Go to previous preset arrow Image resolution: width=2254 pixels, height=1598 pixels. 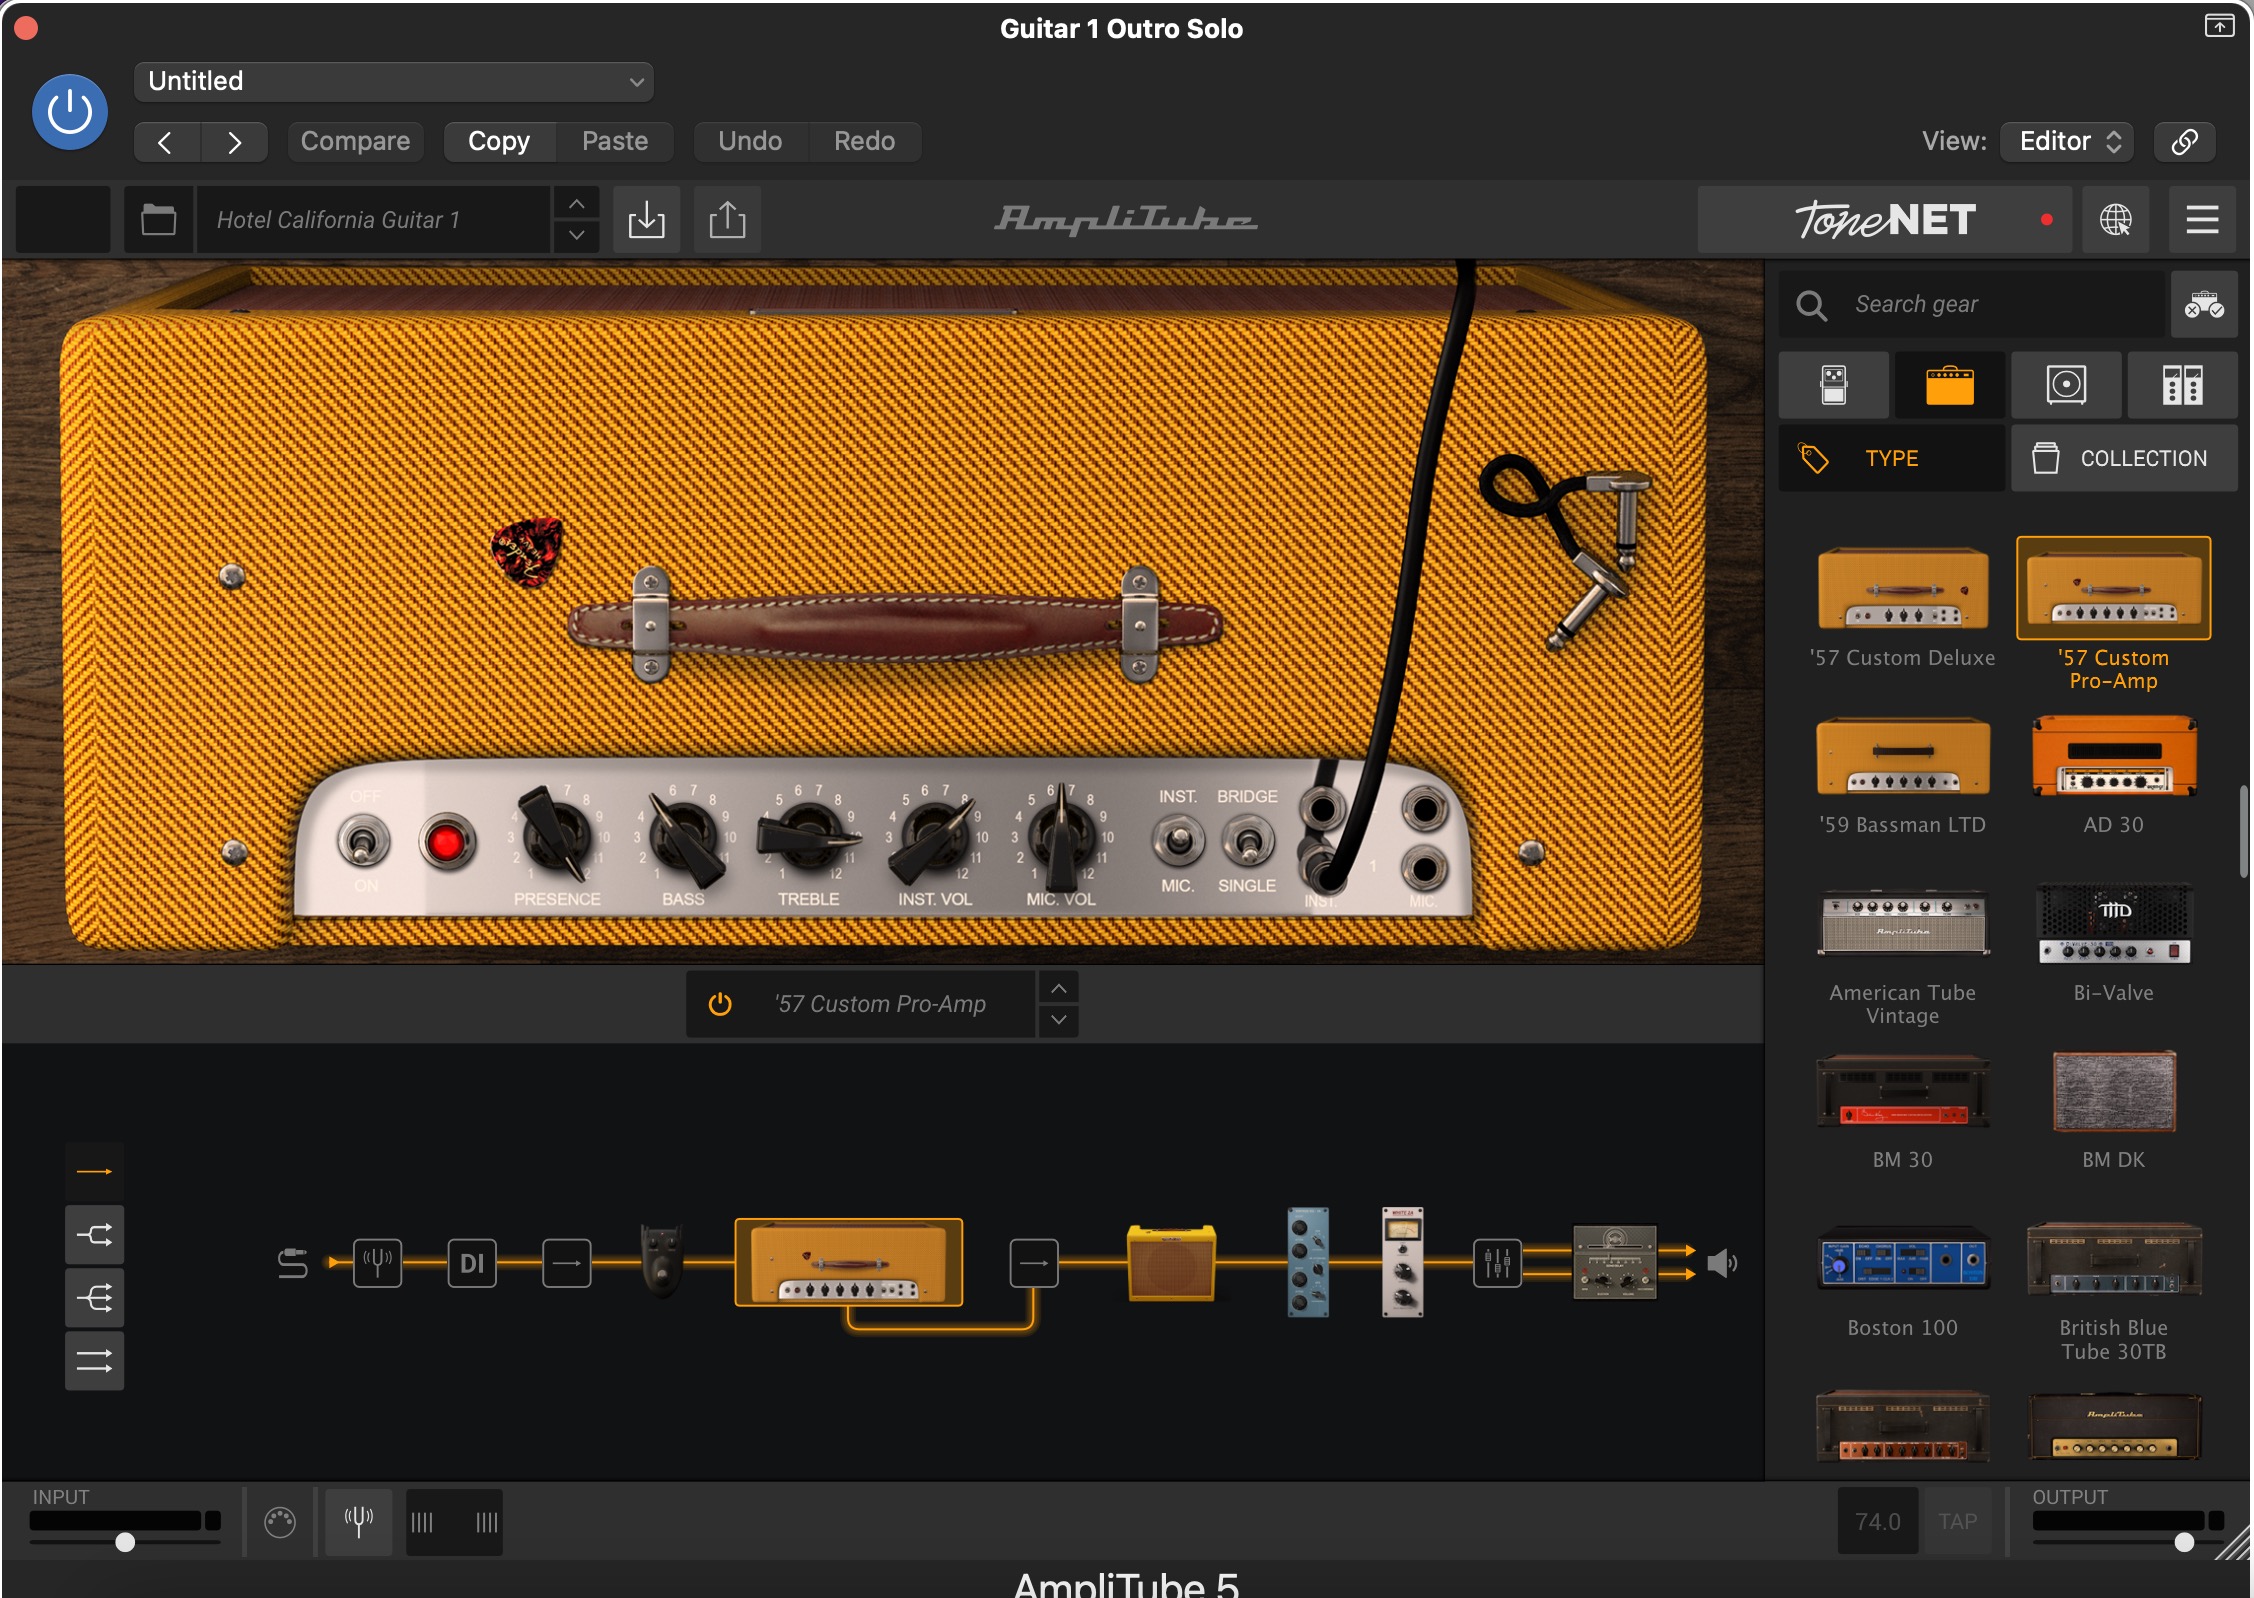pyautogui.click(x=166, y=142)
